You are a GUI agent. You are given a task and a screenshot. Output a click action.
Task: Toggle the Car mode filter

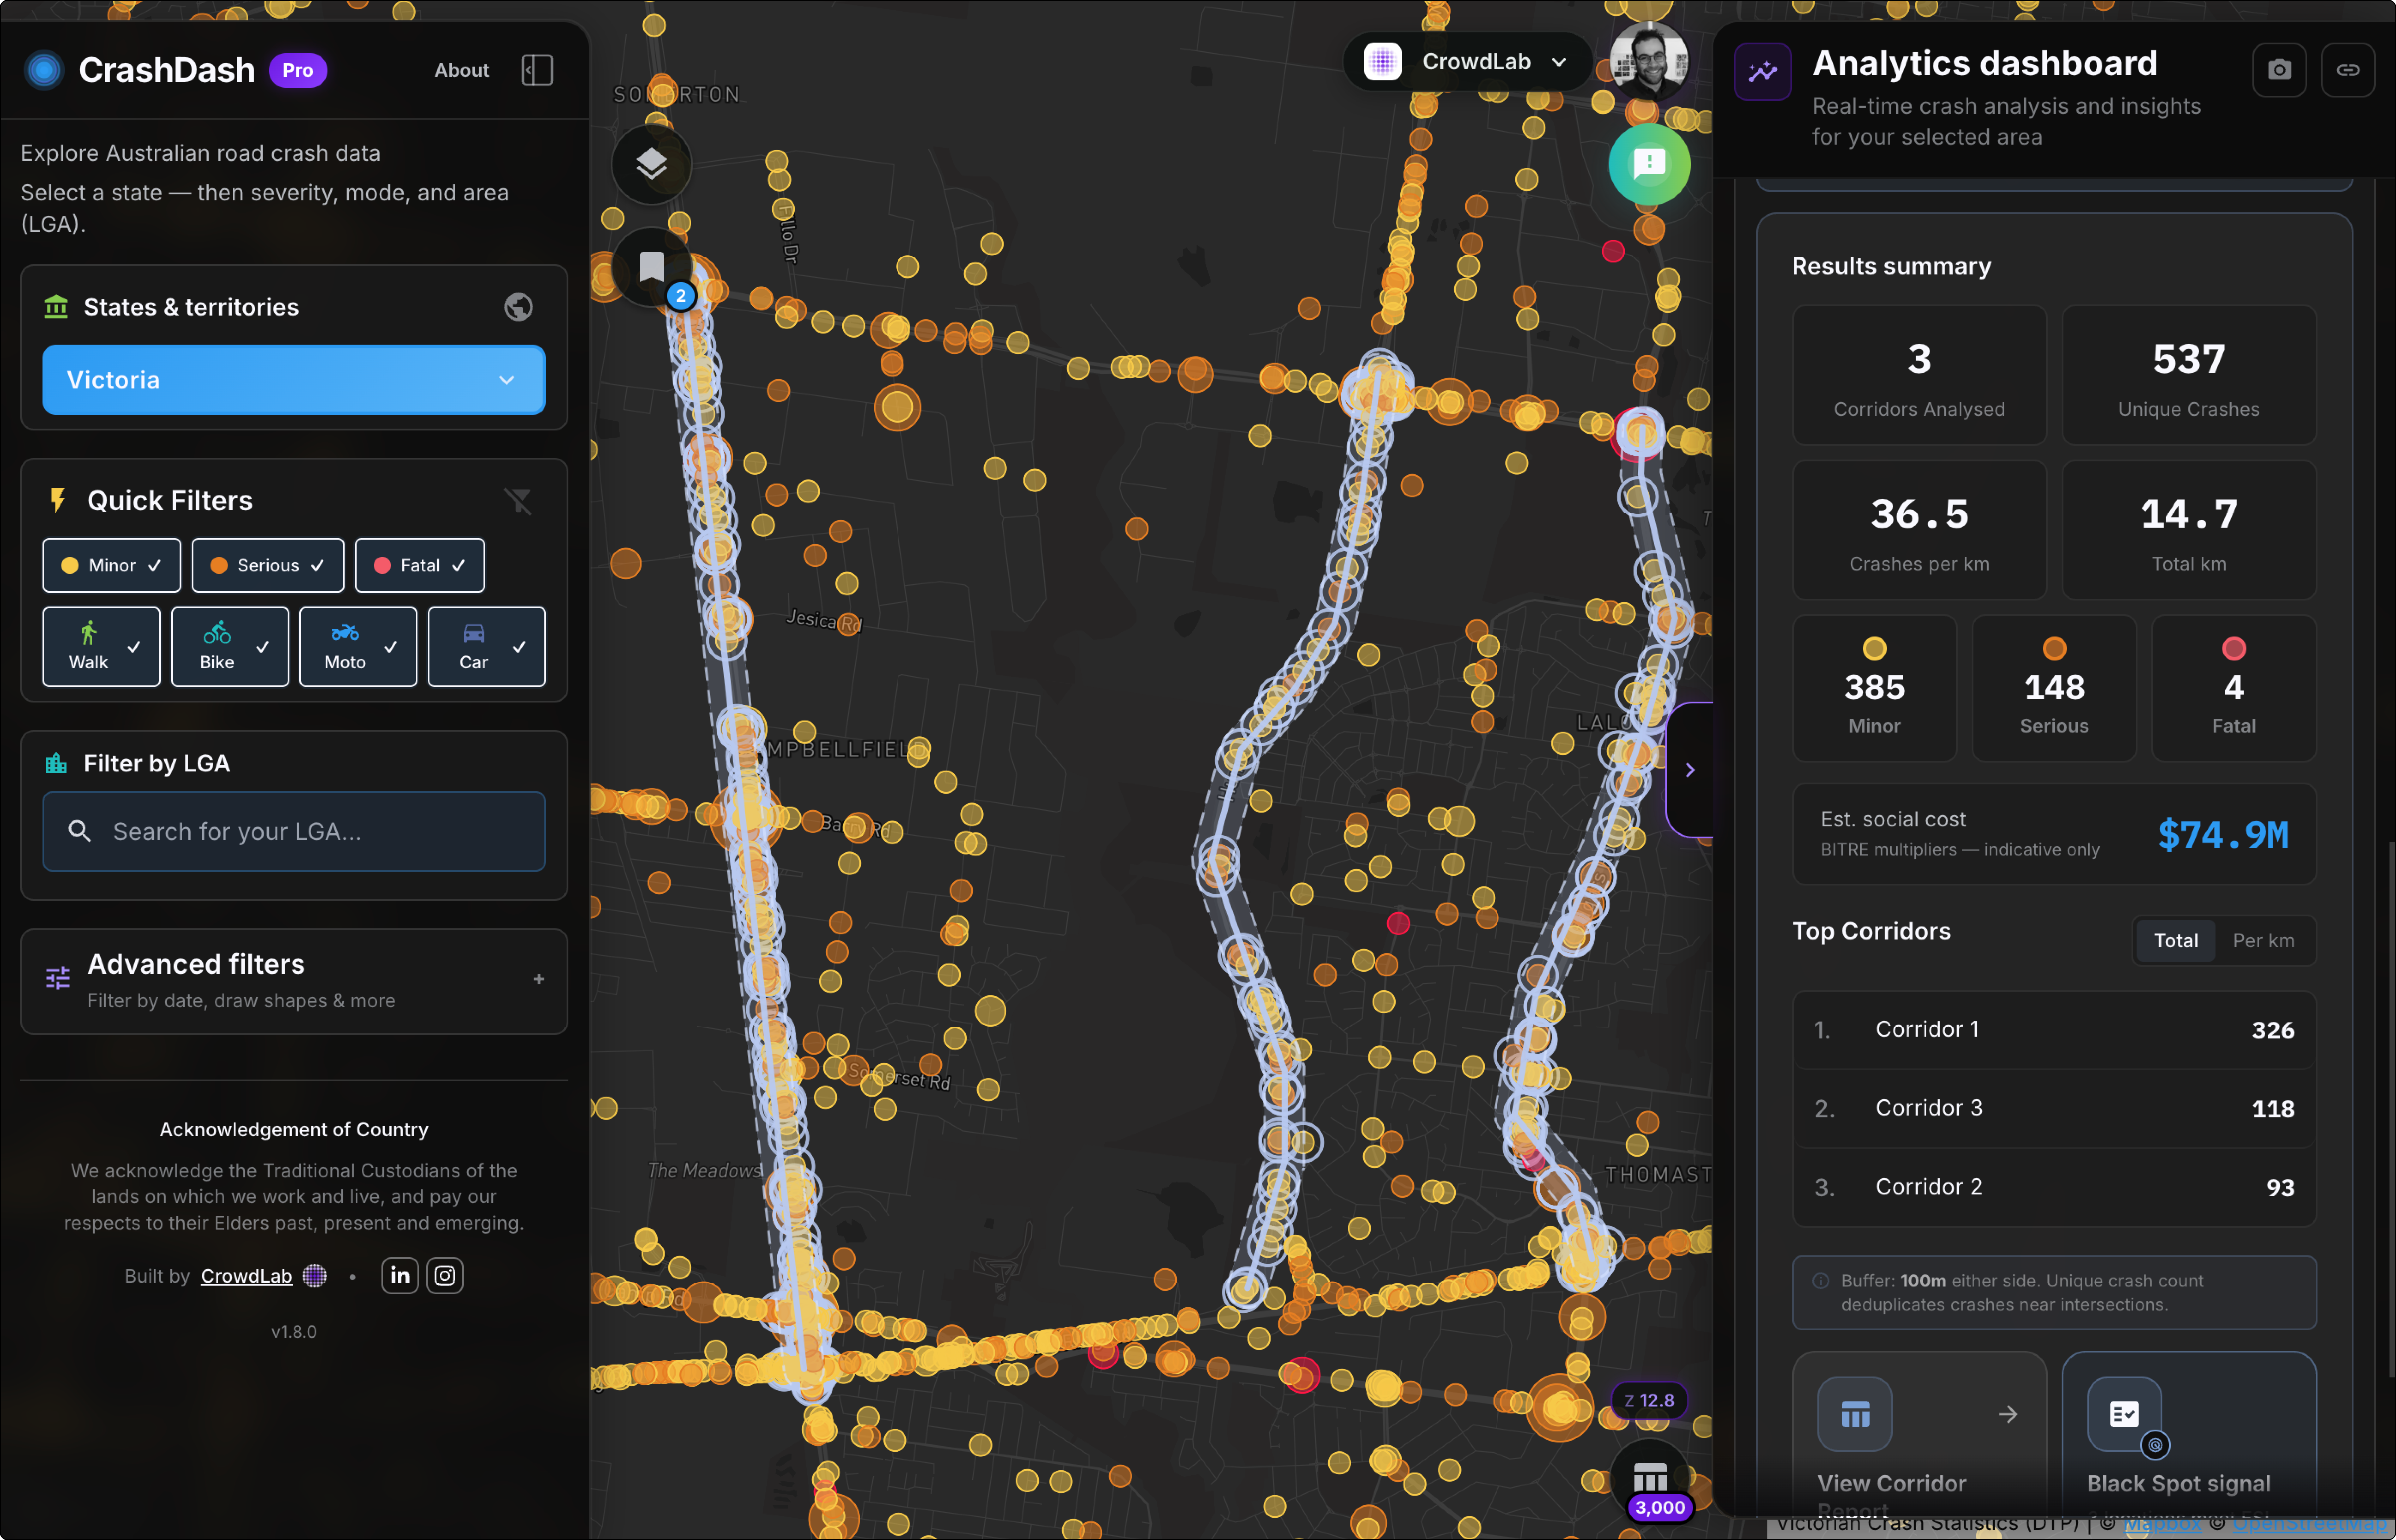pos(487,646)
